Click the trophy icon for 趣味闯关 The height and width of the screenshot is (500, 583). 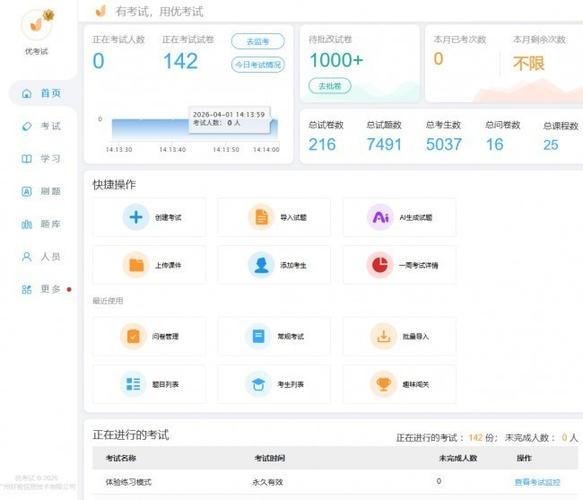tap(383, 384)
